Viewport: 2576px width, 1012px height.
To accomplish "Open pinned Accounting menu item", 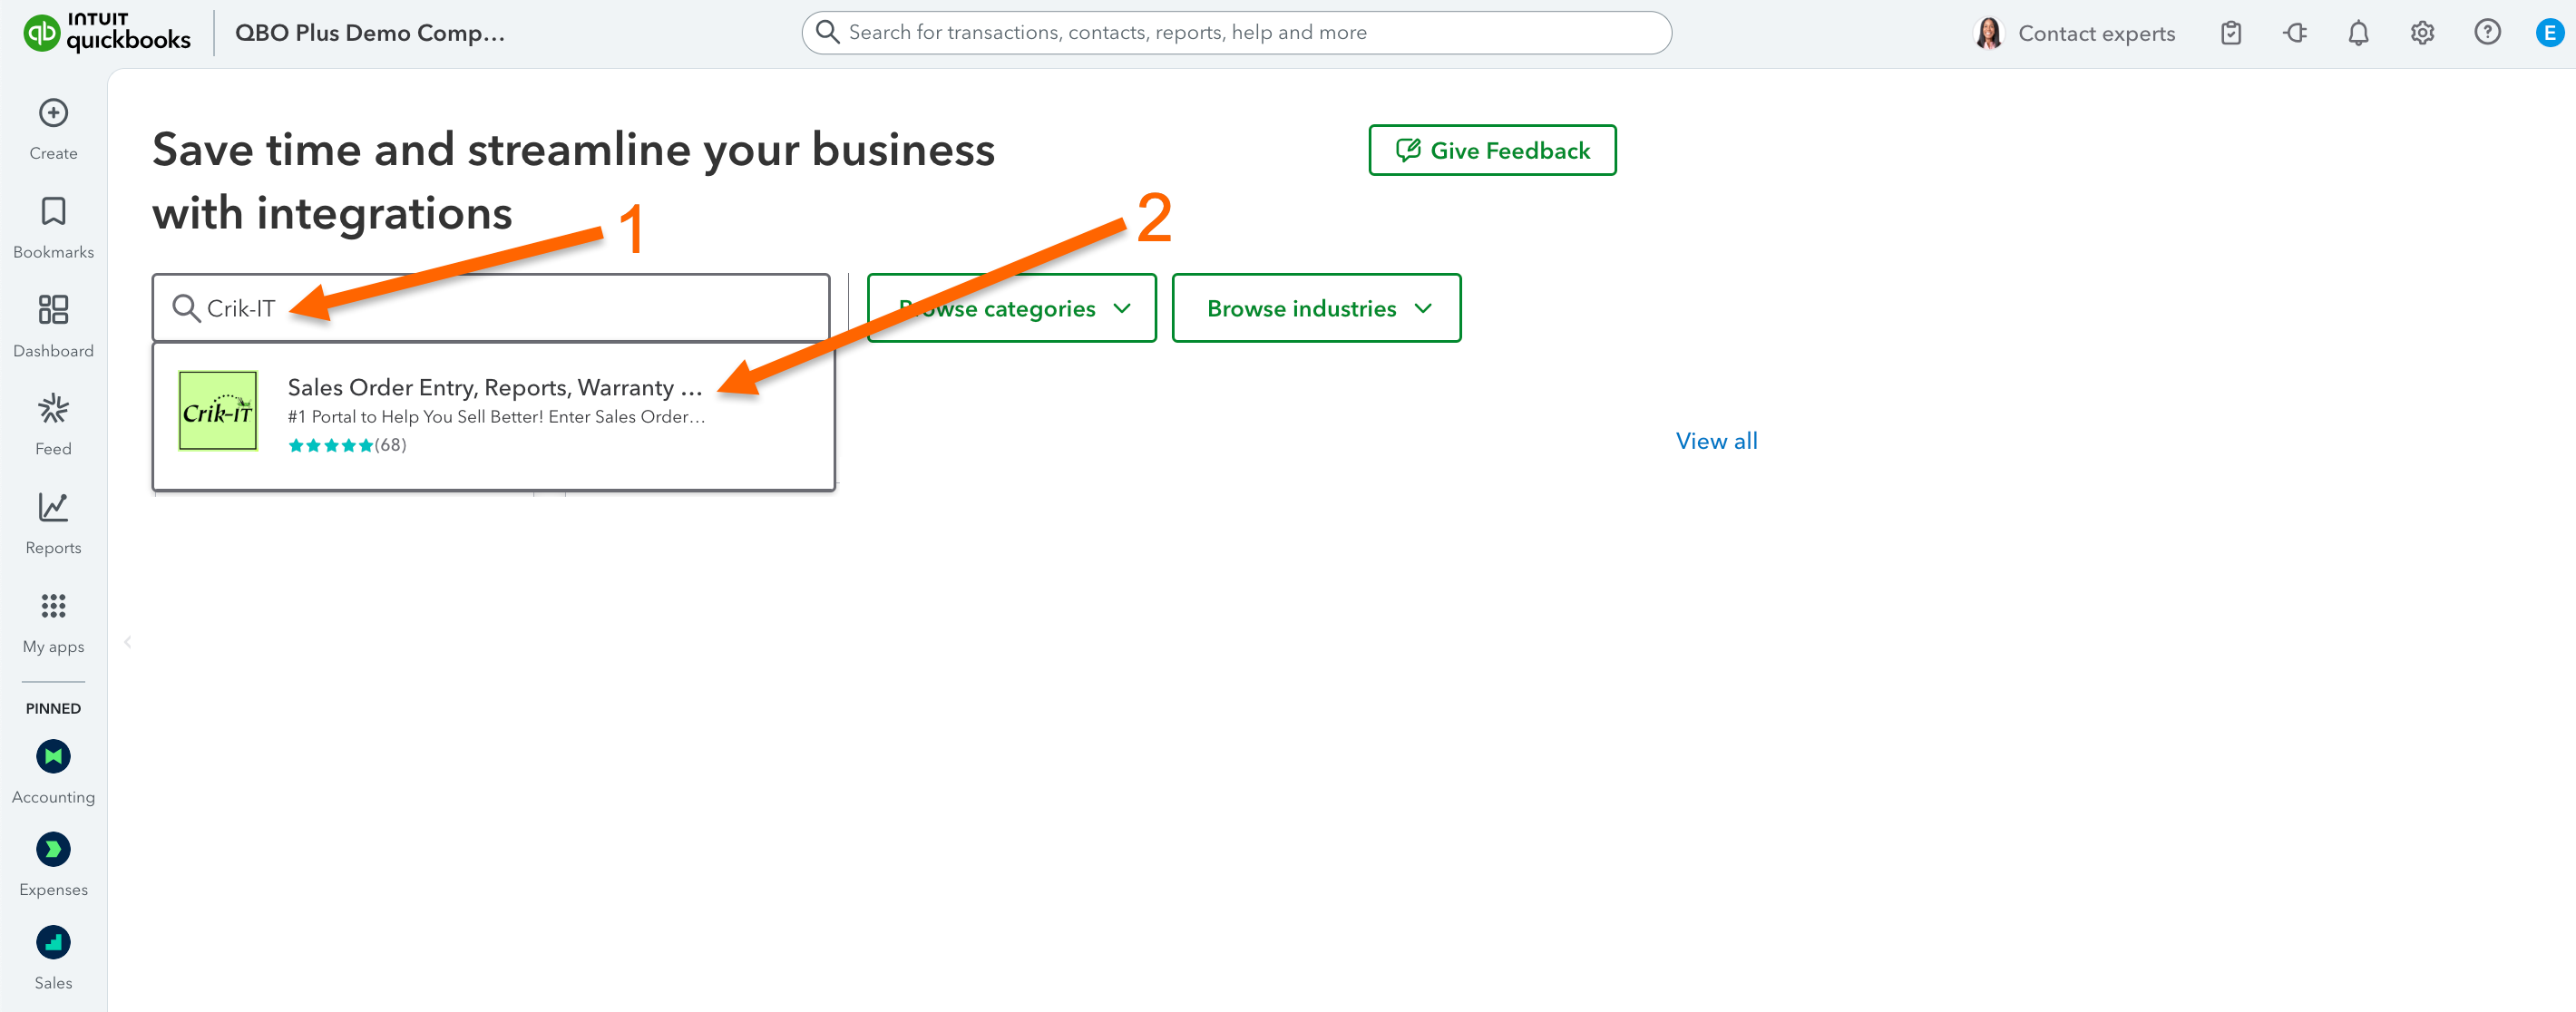I will coord(53,757).
